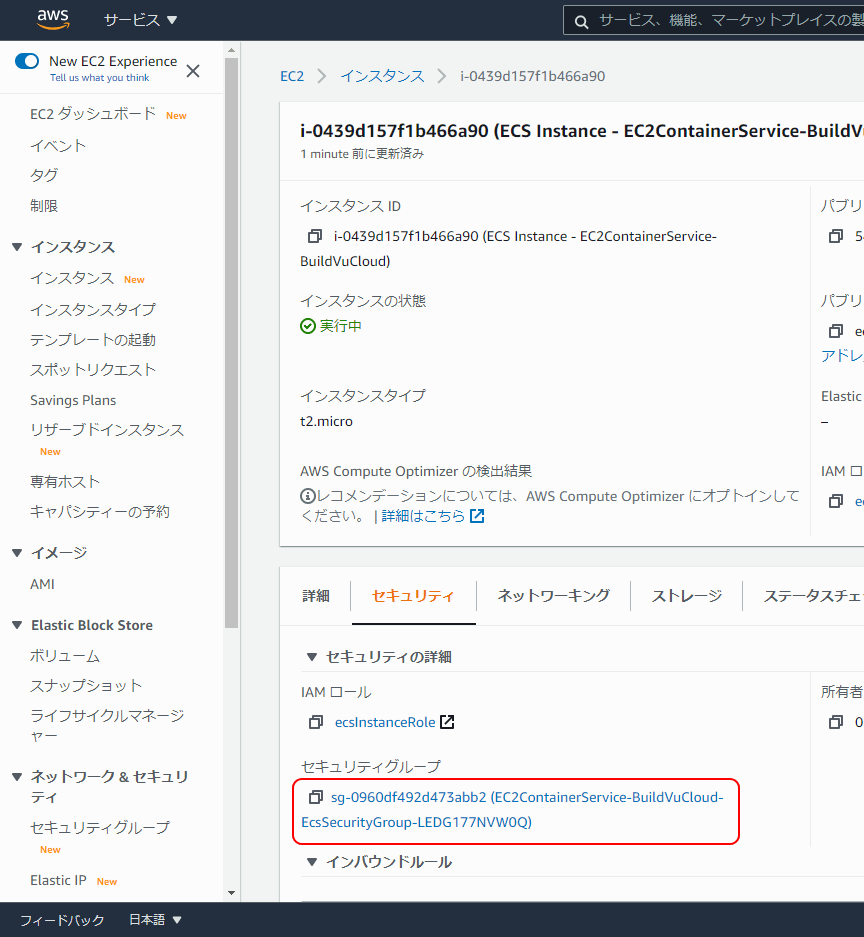This screenshot has height=937, width=864.
Task: Open the ecsInstanceRole link
Action: click(x=385, y=722)
